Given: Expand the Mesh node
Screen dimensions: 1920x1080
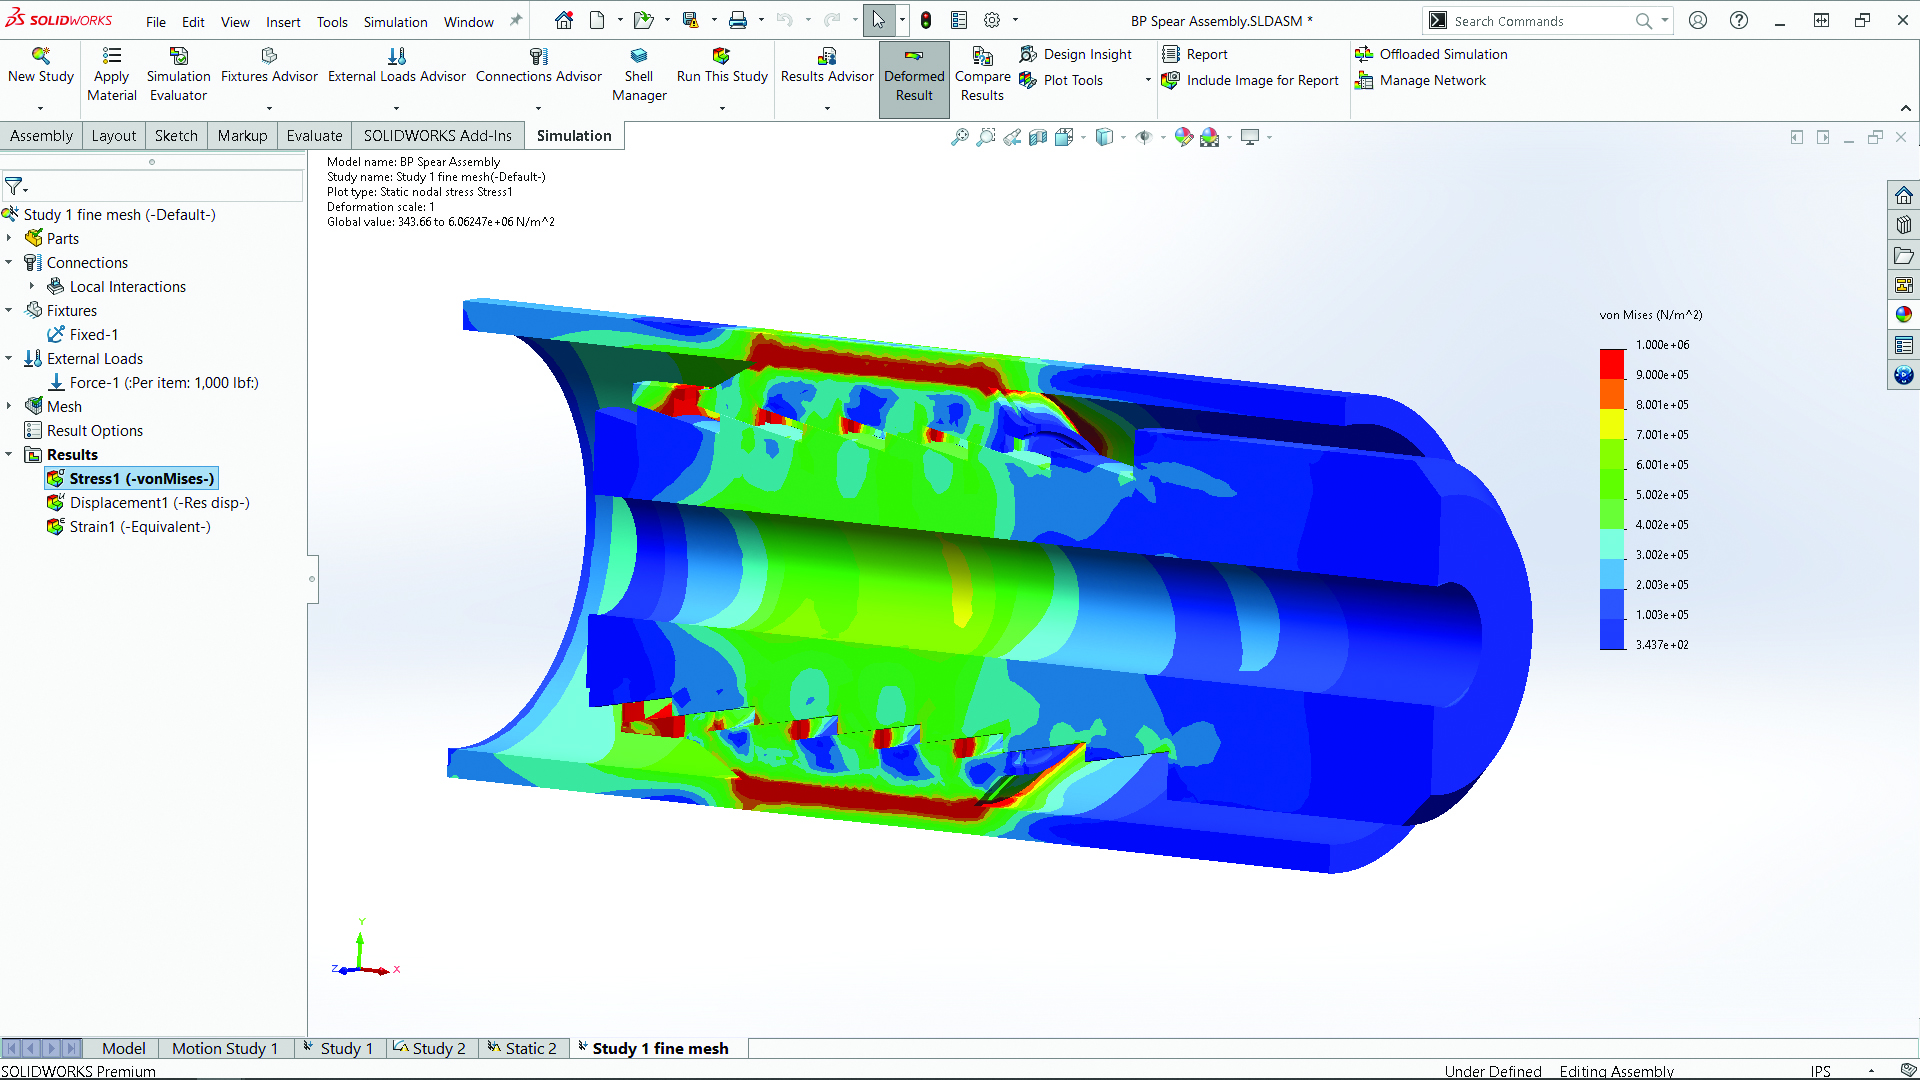Looking at the screenshot, I should (9, 406).
